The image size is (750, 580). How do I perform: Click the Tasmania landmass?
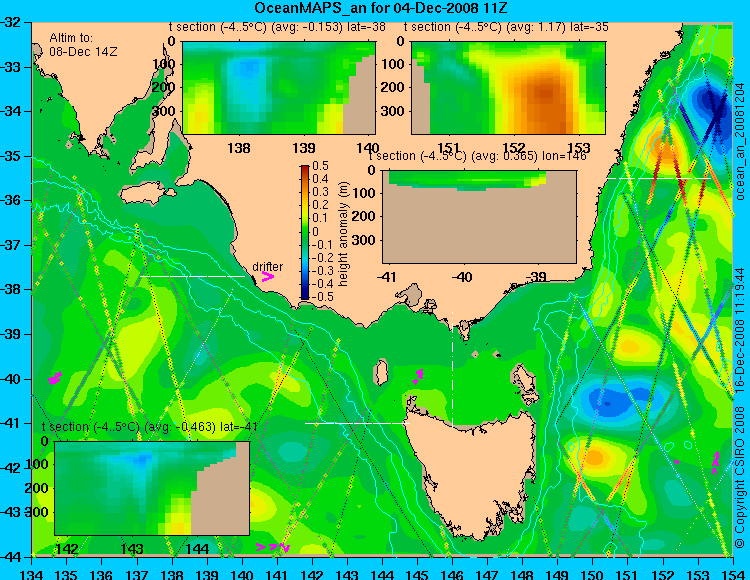(x=474, y=471)
